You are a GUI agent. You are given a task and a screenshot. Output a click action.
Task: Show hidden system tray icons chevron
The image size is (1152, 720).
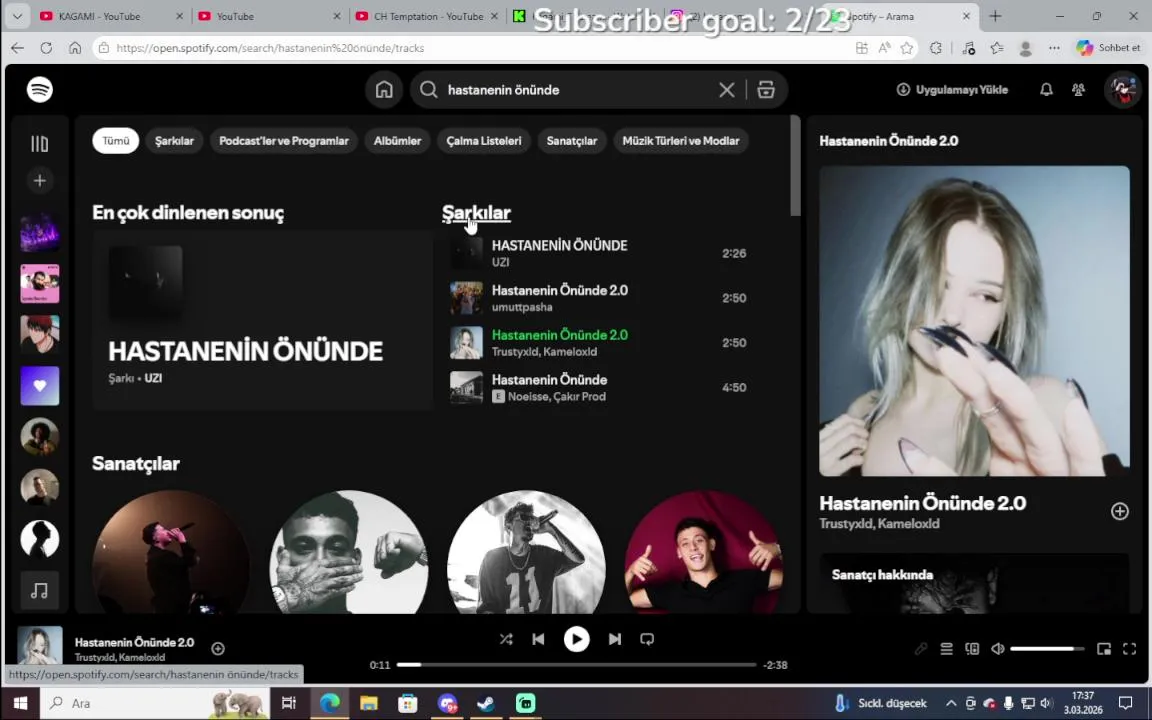point(951,703)
